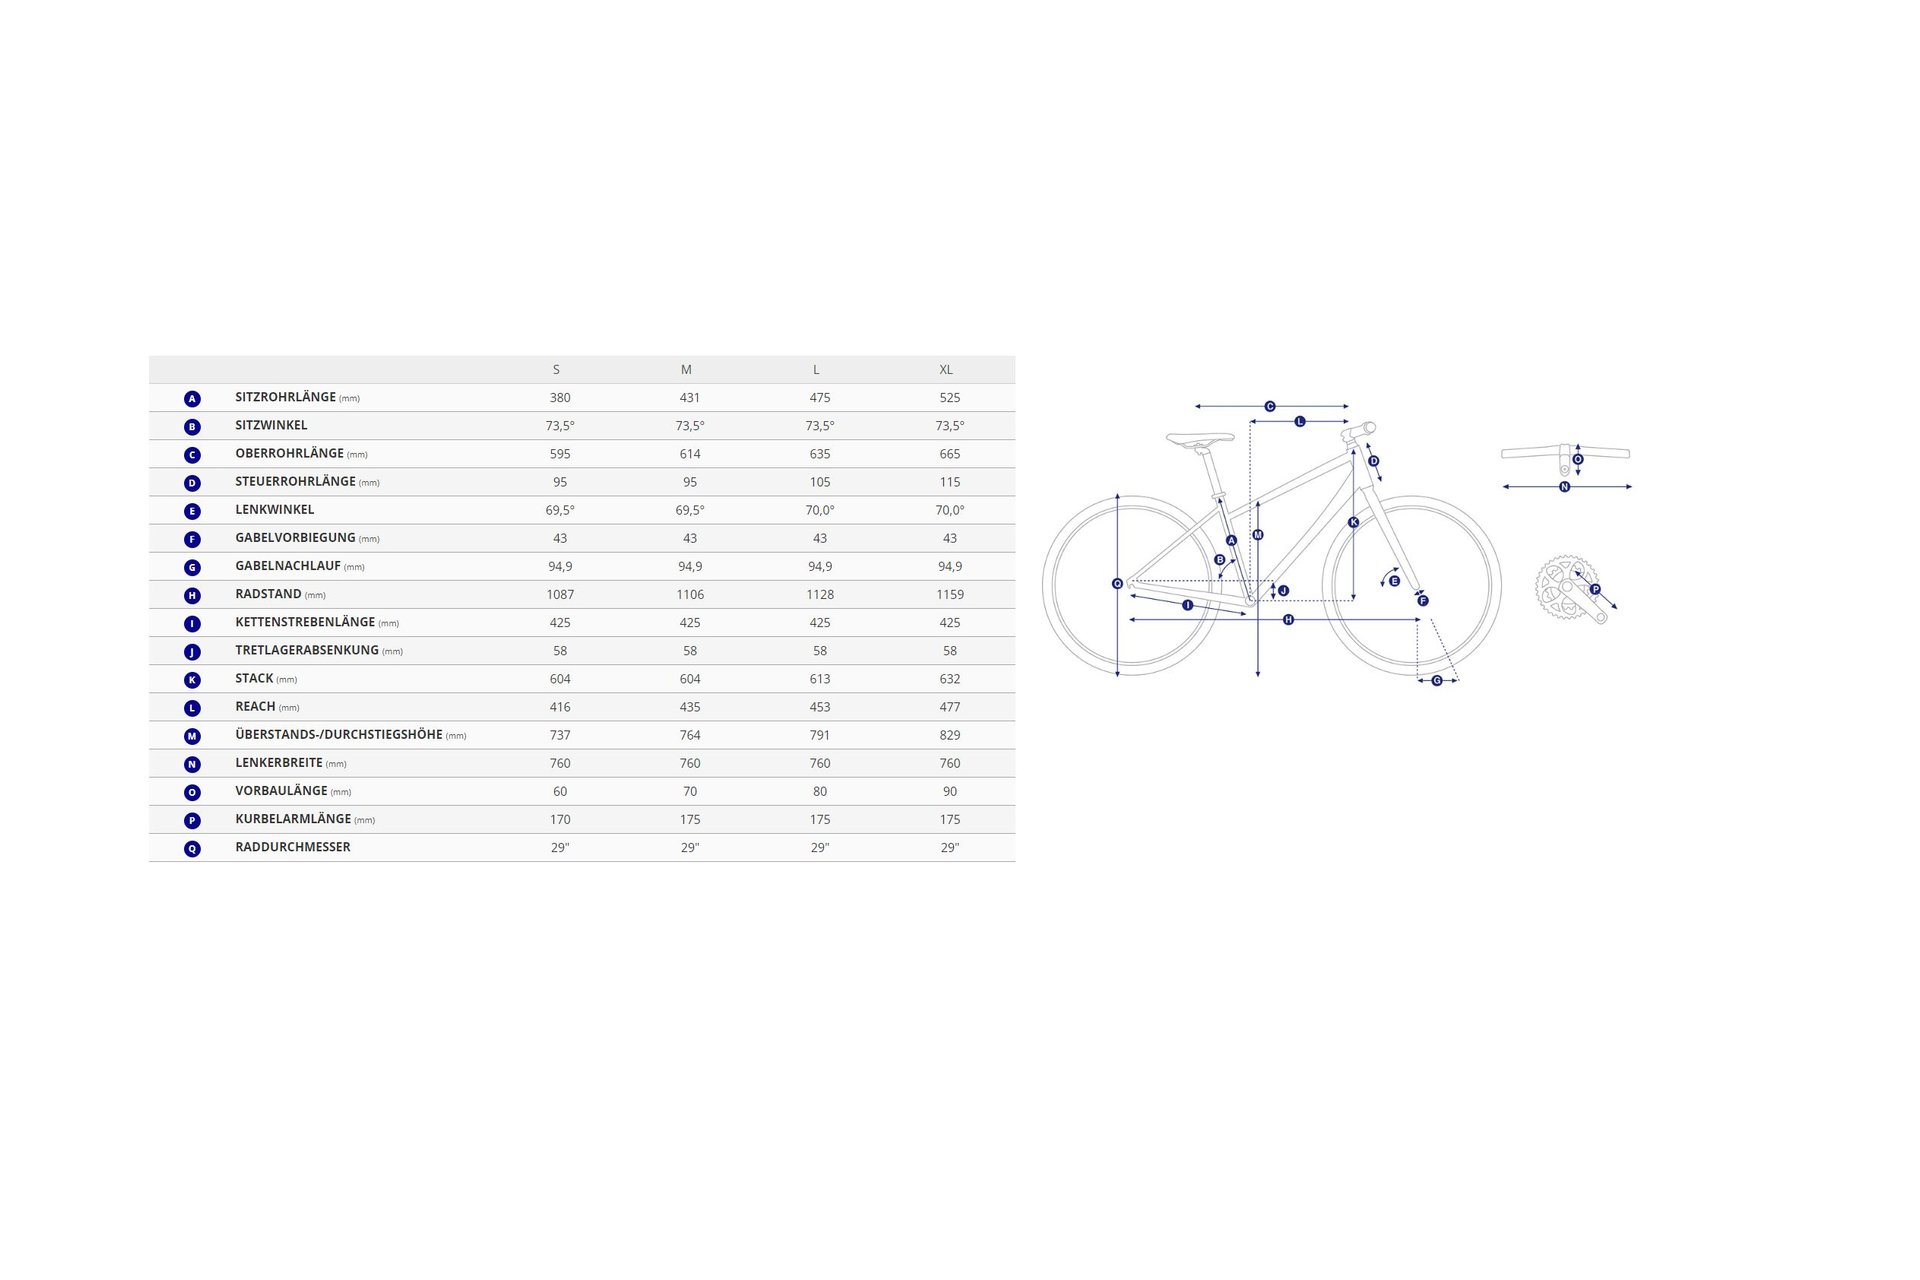Click the G marker below the front wheel
The width and height of the screenshot is (1920, 1280).
tap(1437, 681)
